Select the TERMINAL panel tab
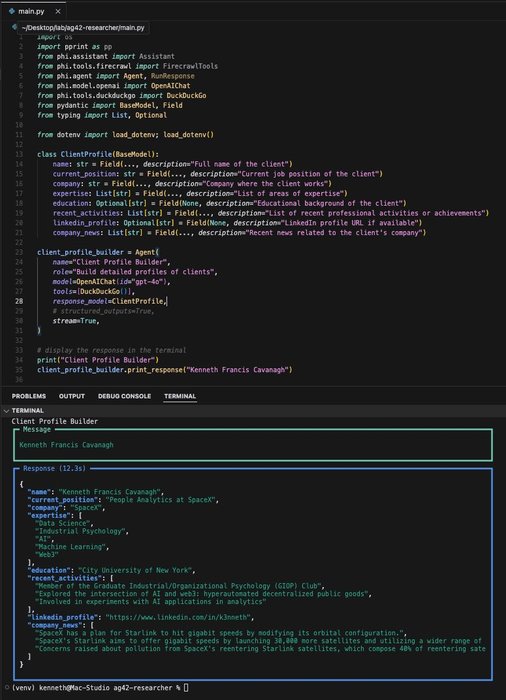 click(180, 396)
